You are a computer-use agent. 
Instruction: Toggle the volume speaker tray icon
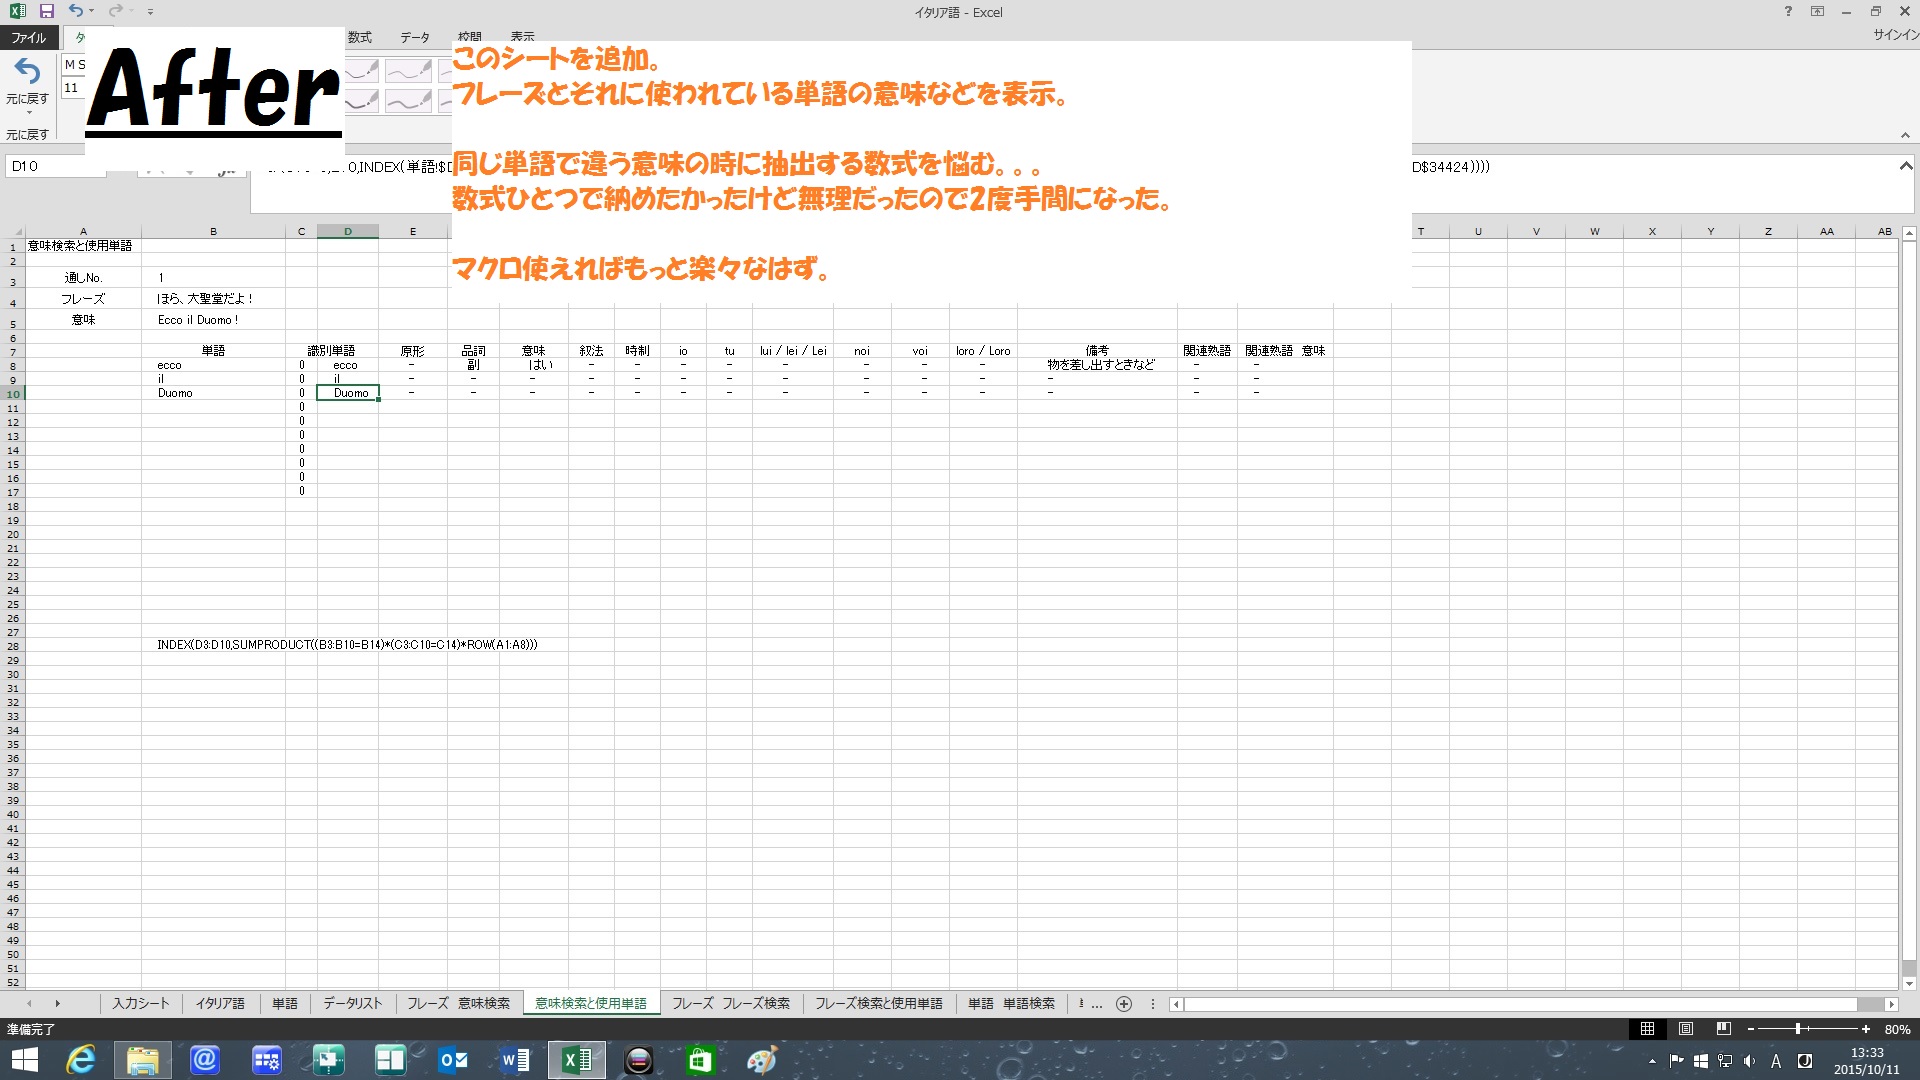click(1749, 1061)
